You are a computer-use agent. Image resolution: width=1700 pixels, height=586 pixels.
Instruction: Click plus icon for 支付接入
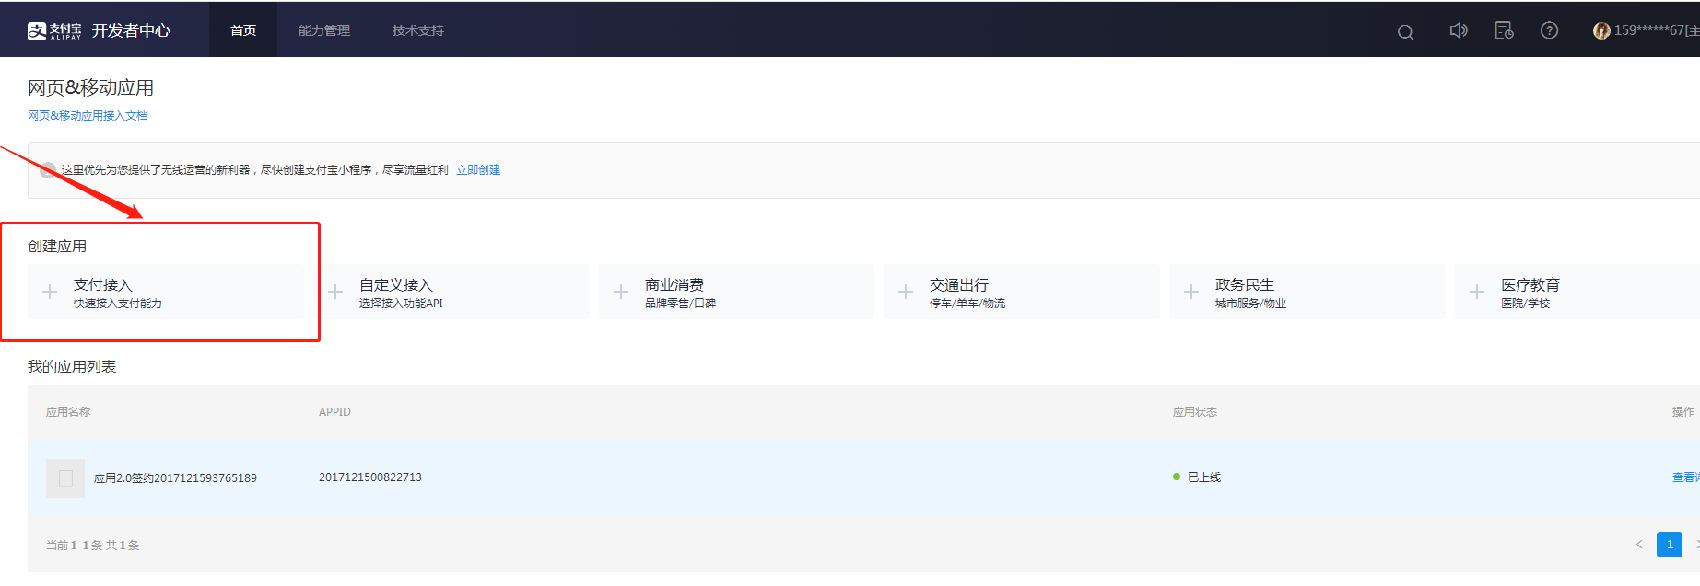click(x=49, y=292)
